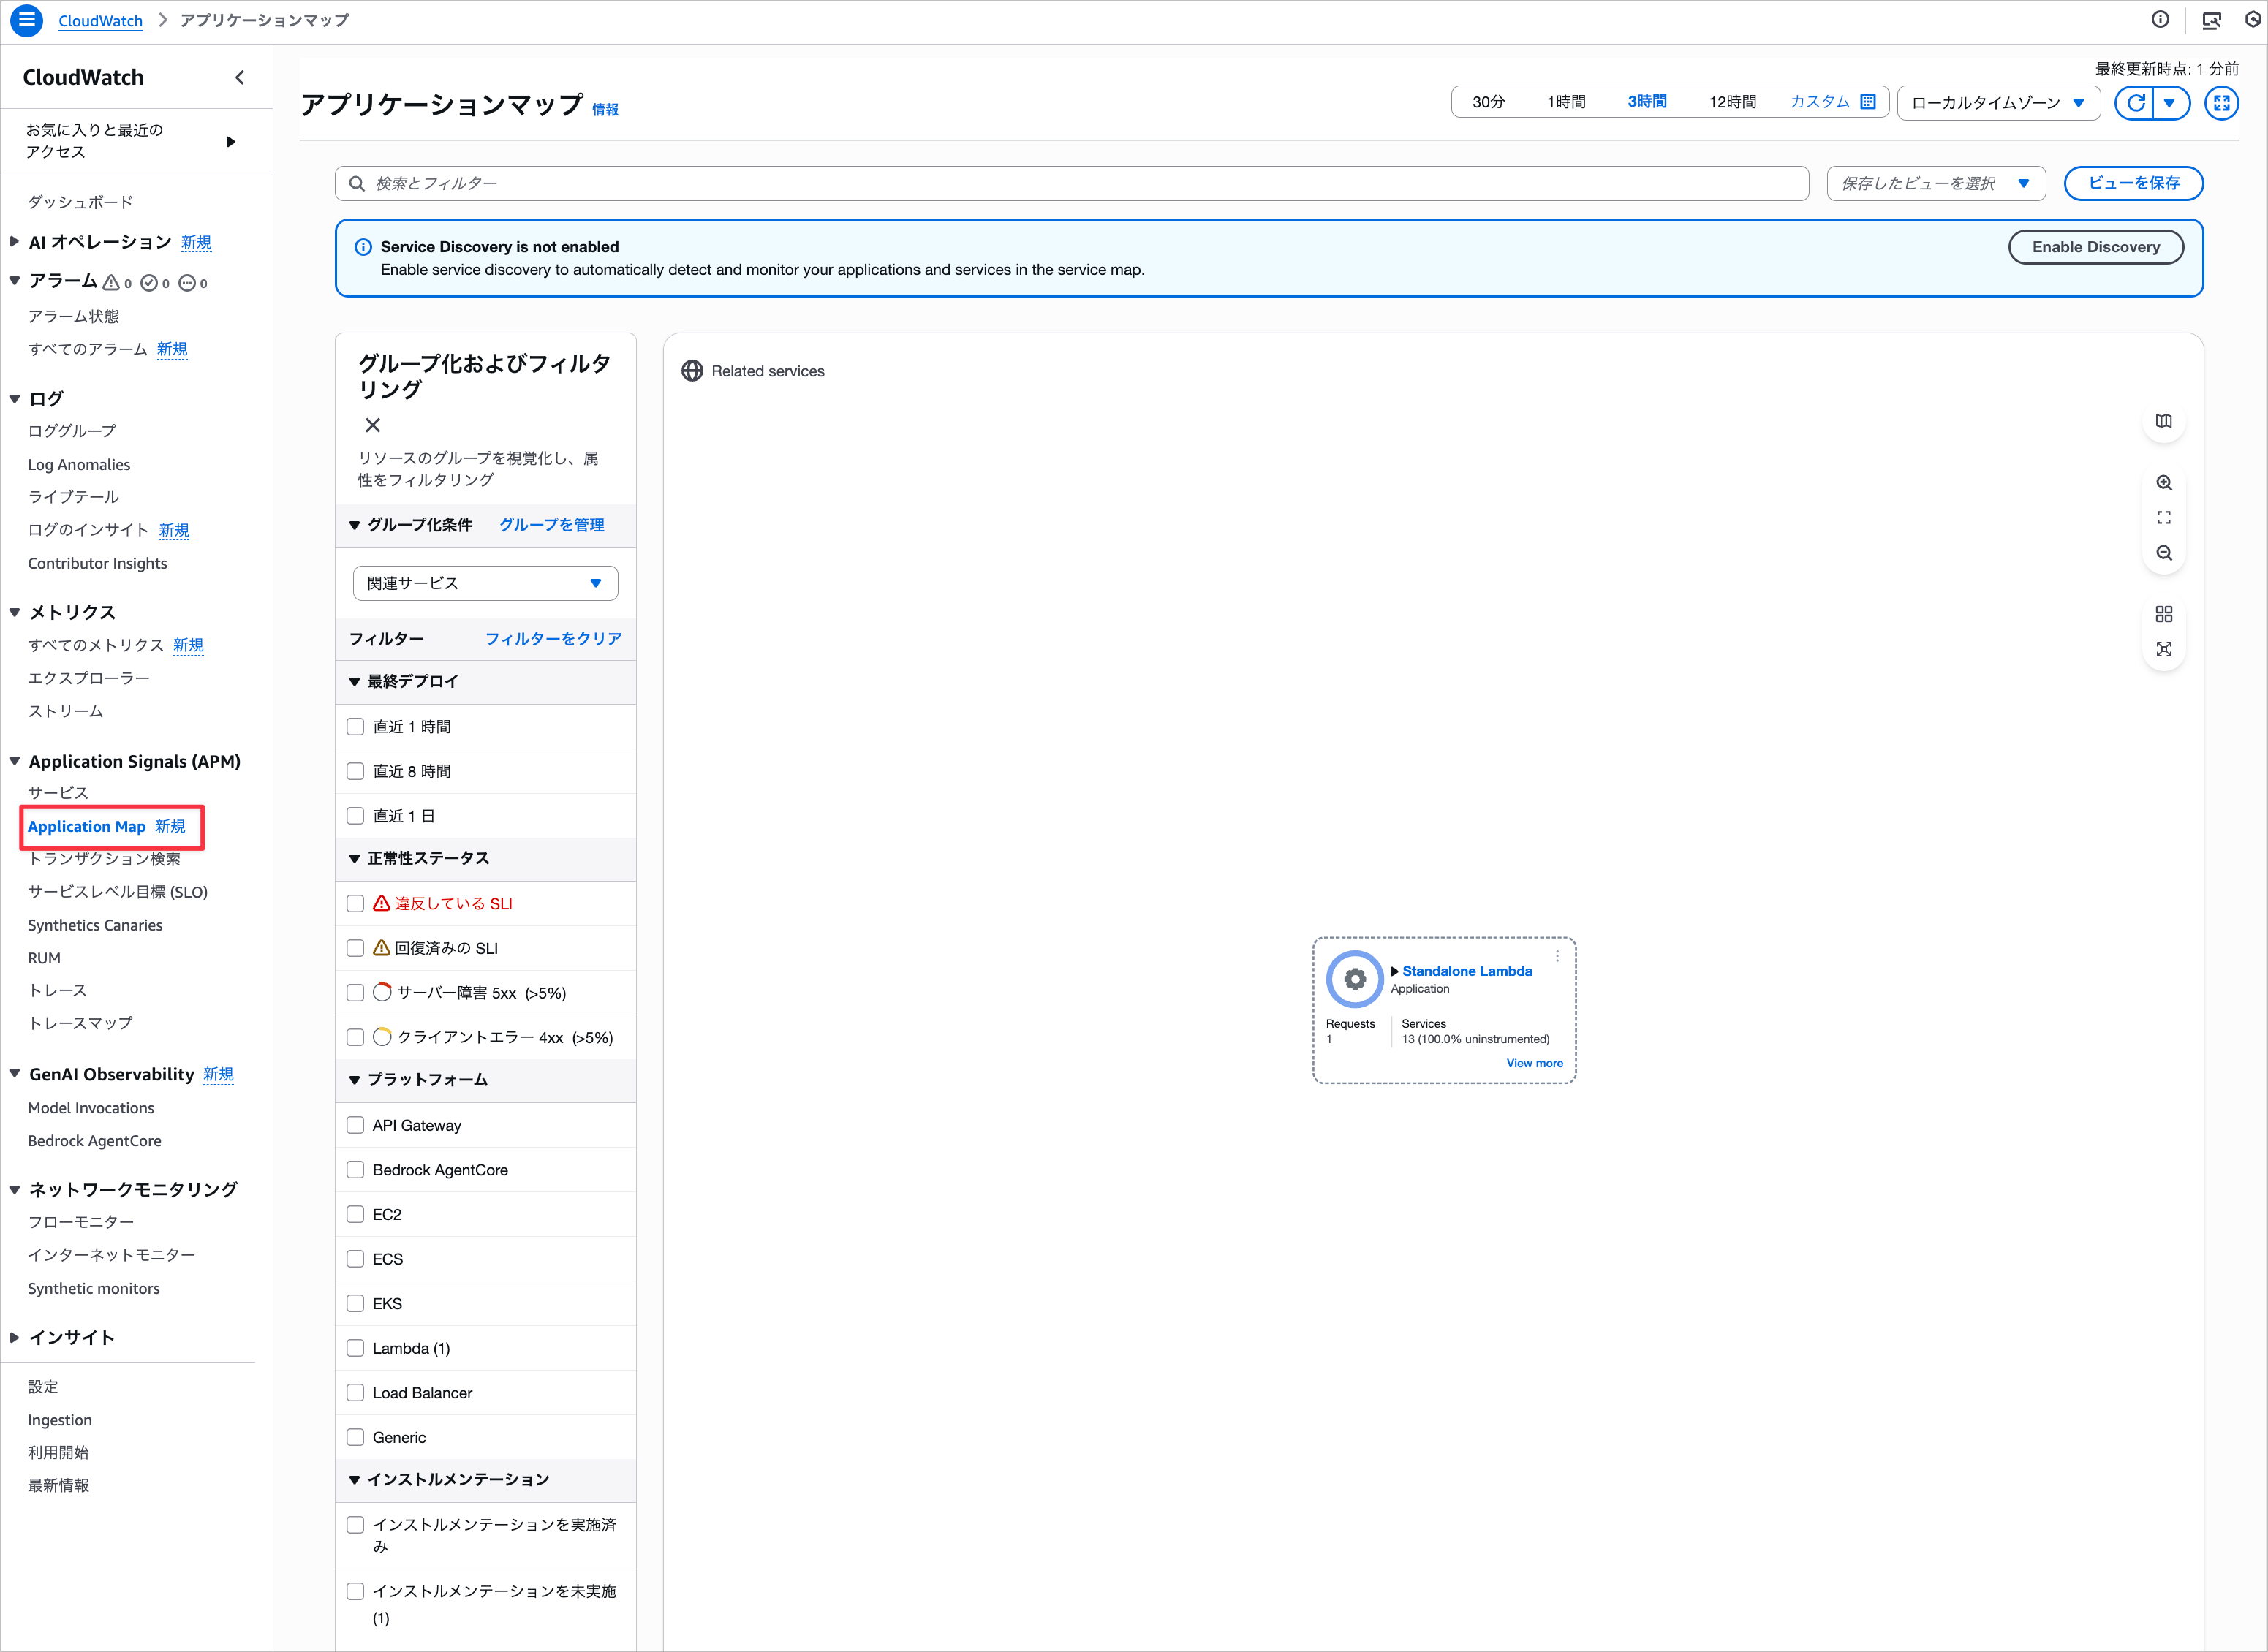This screenshot has height=1652, width=2268.
Task: Click the refresh icon button
Action: [2135, 103]
